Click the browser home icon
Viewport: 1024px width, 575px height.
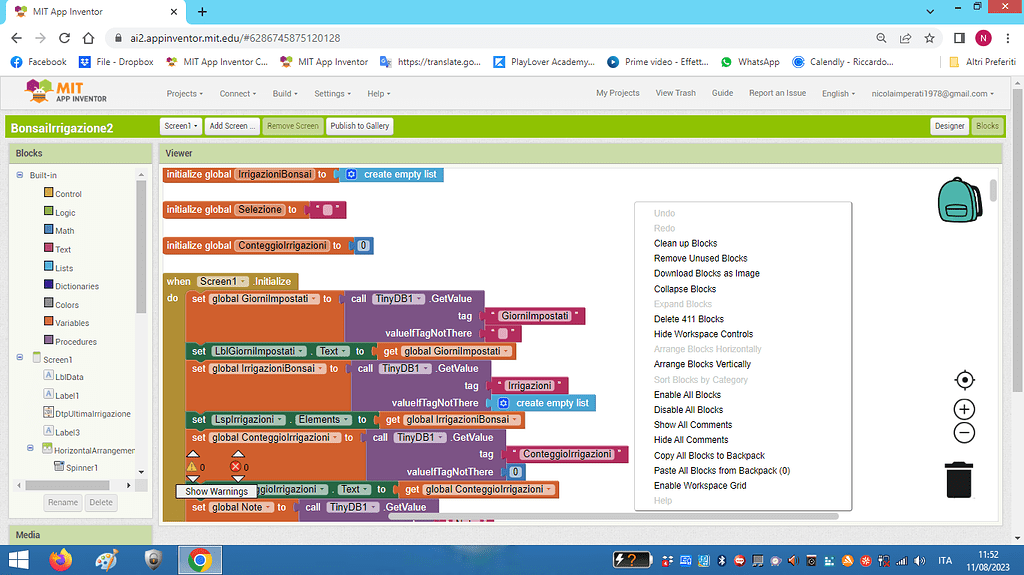88,38
